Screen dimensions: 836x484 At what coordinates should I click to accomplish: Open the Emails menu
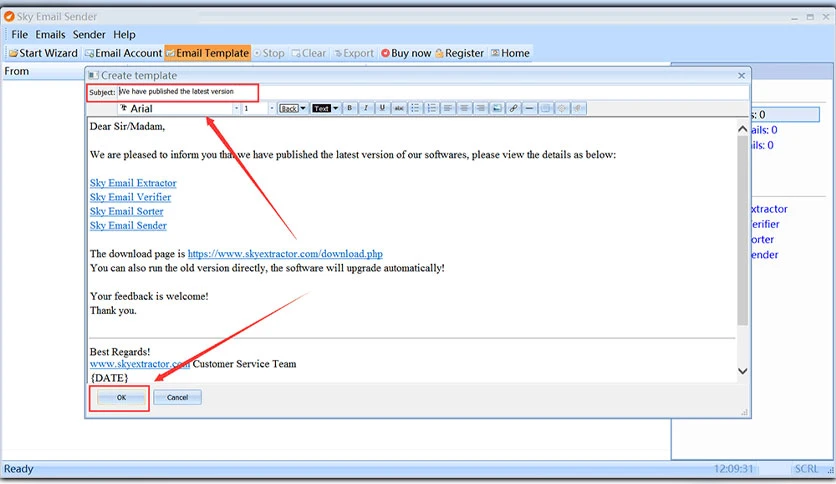point(50,35)
